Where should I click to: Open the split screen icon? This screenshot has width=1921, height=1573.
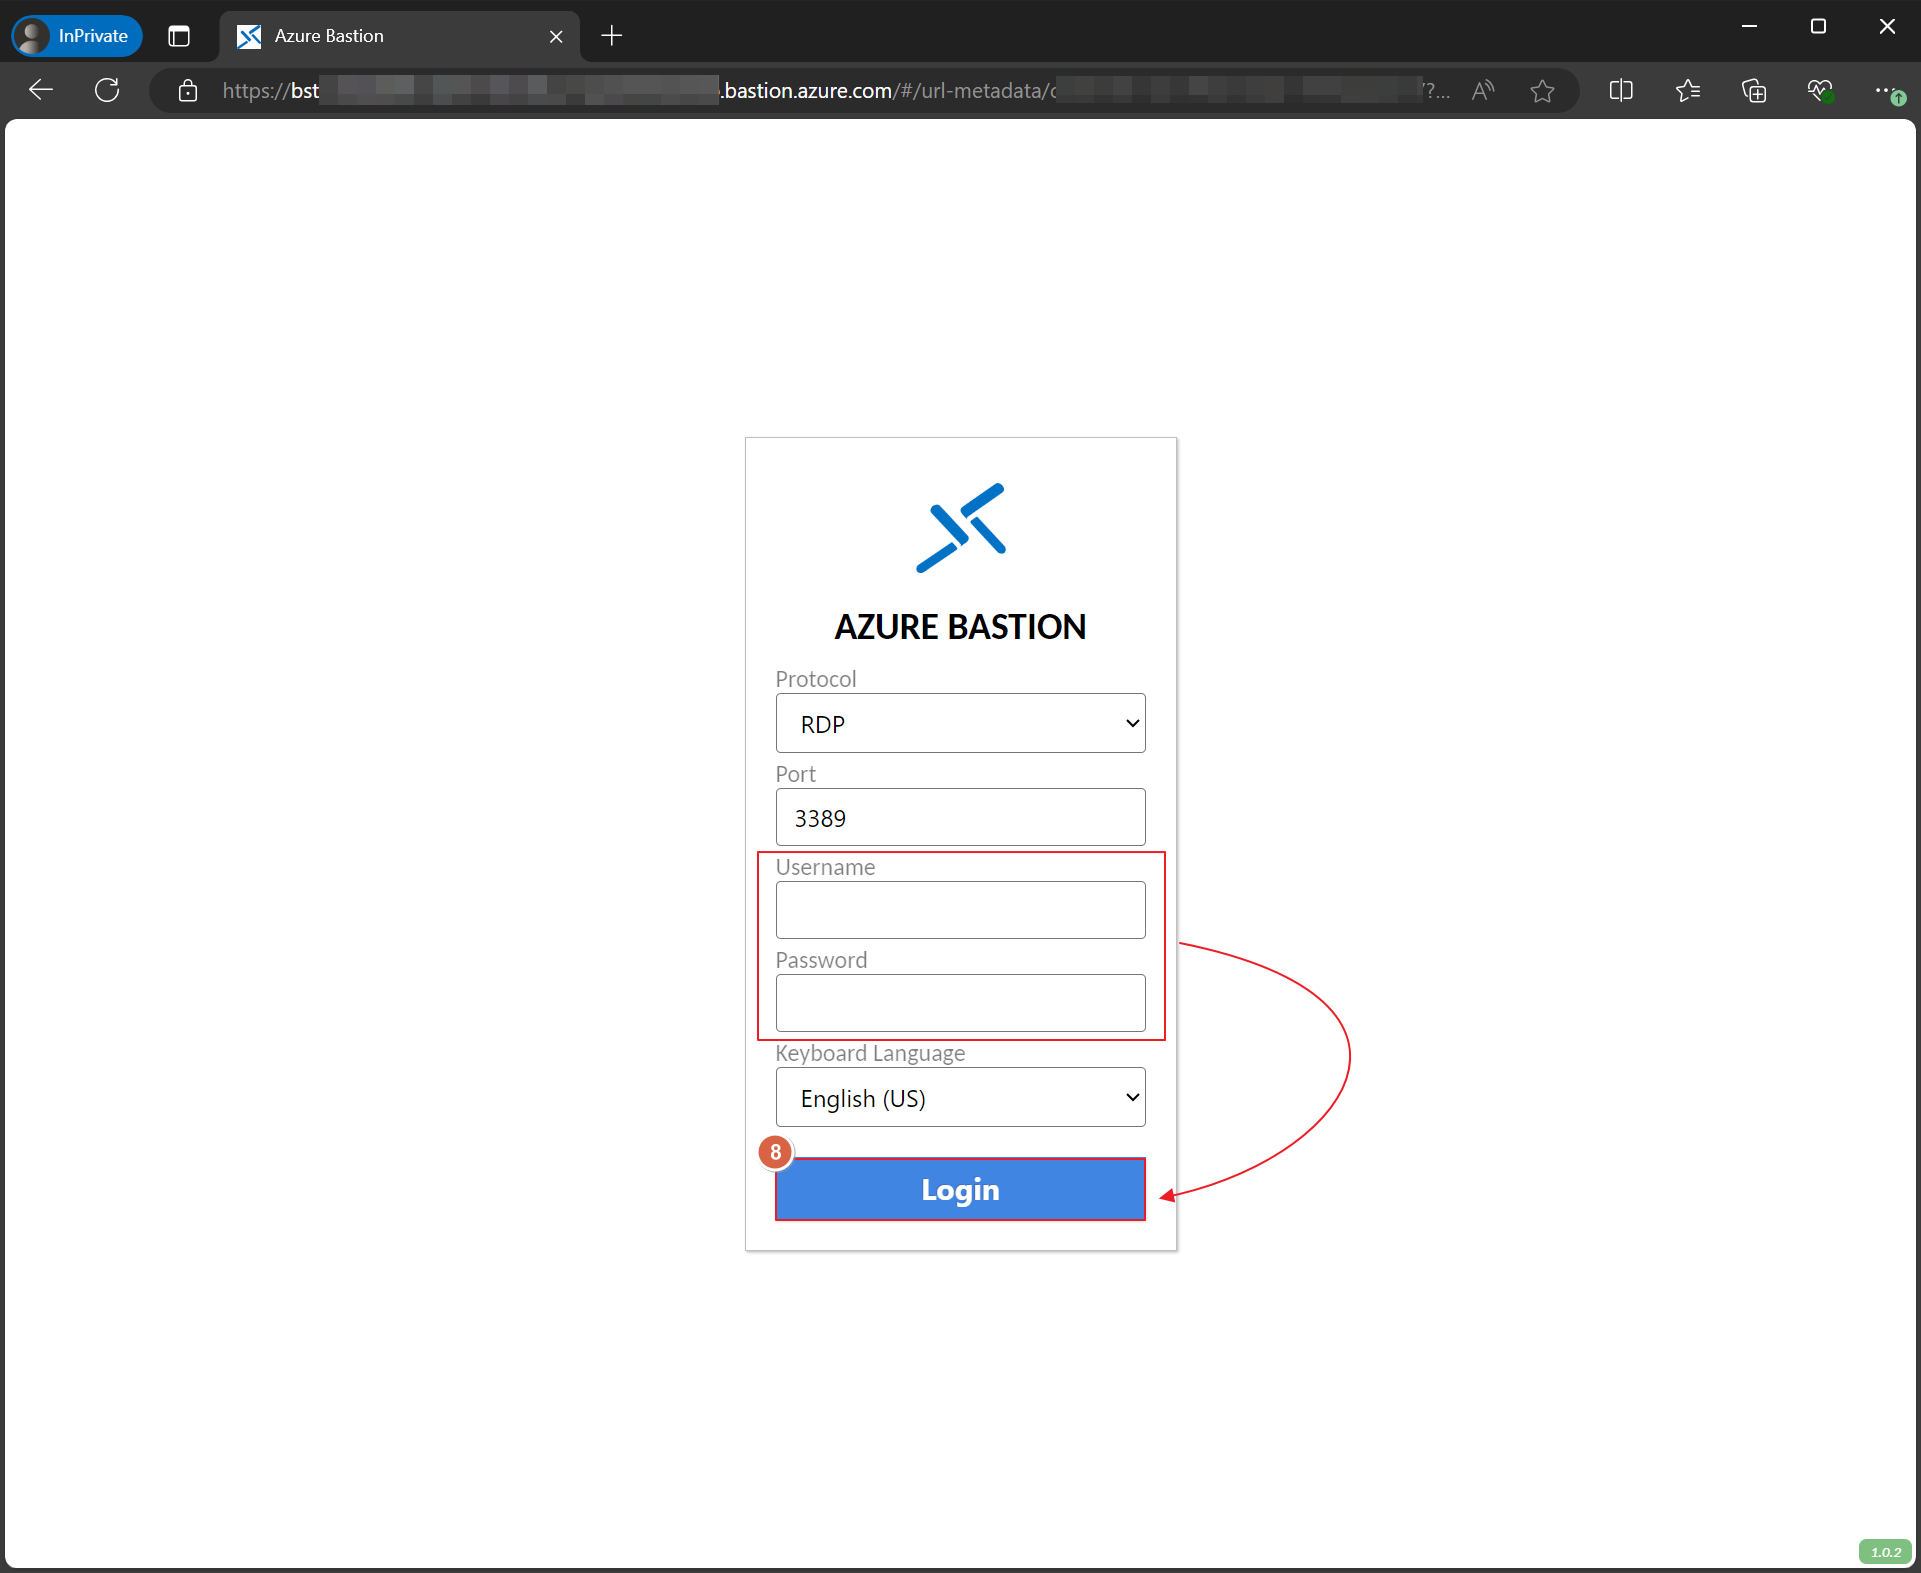tap(1621, 91)
